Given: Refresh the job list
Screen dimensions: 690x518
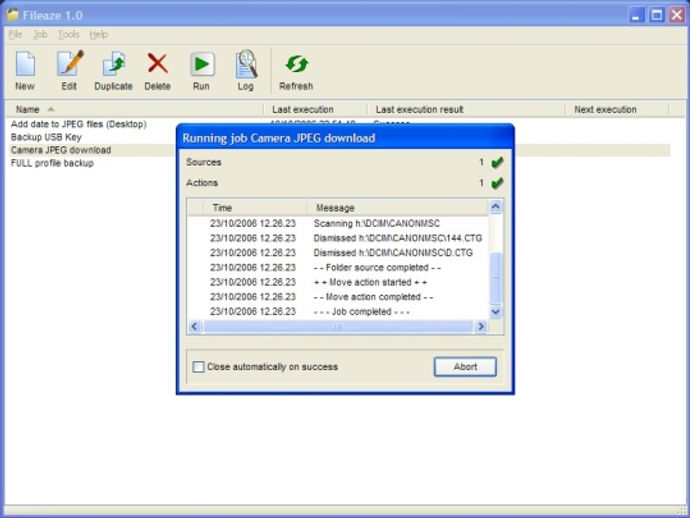Looking at the screenshot, I should [296, 70].
